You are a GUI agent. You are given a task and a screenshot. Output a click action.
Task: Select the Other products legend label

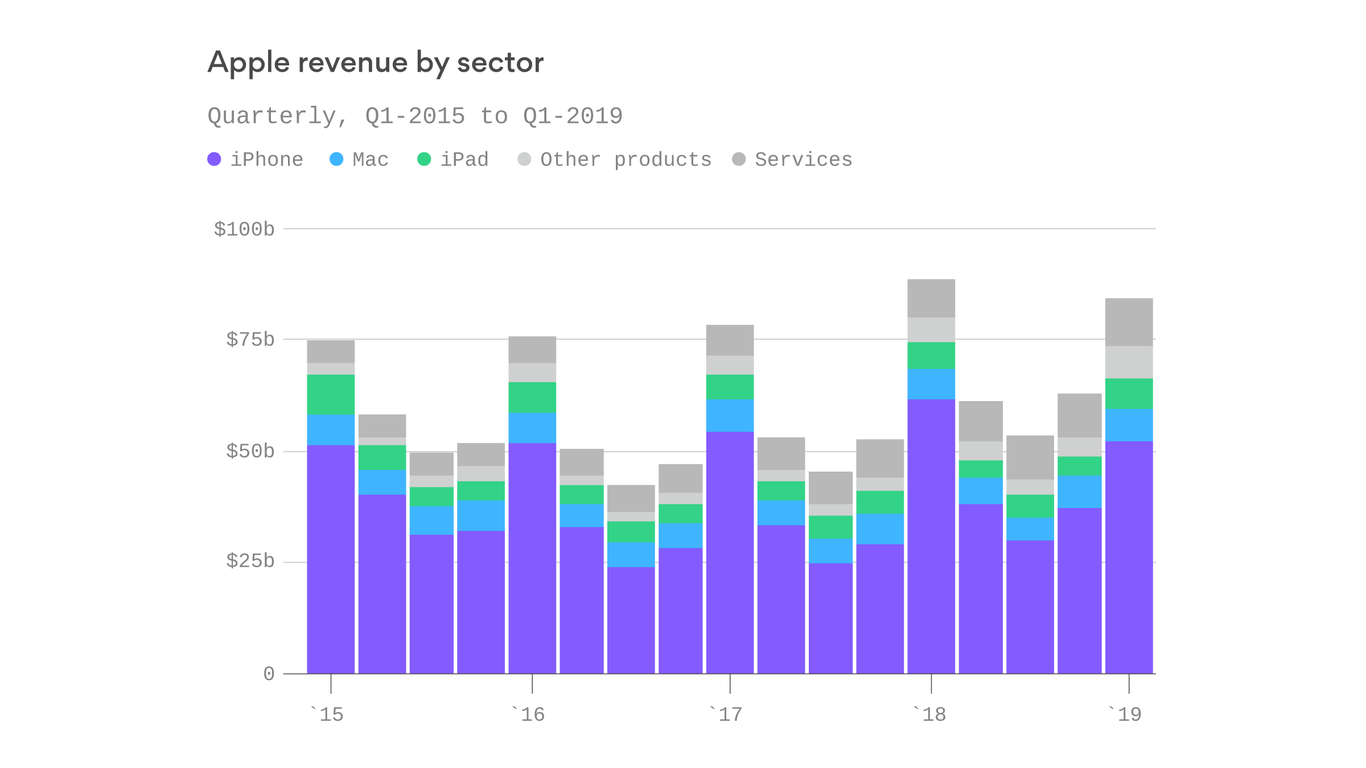(625, 159)
